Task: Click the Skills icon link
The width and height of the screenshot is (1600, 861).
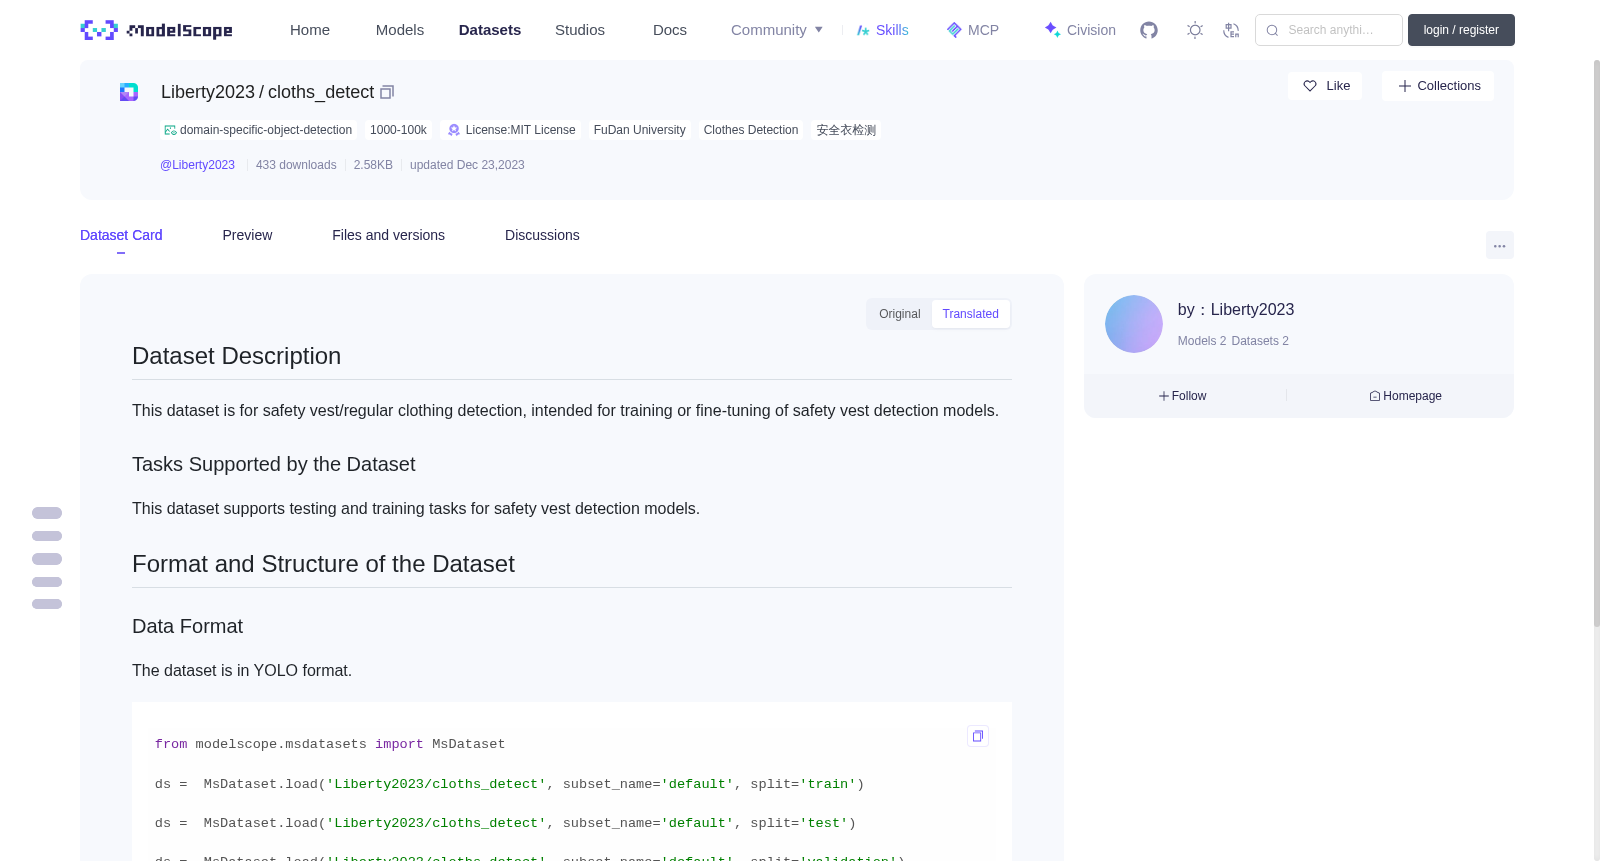Action: (x=882, y=30)
